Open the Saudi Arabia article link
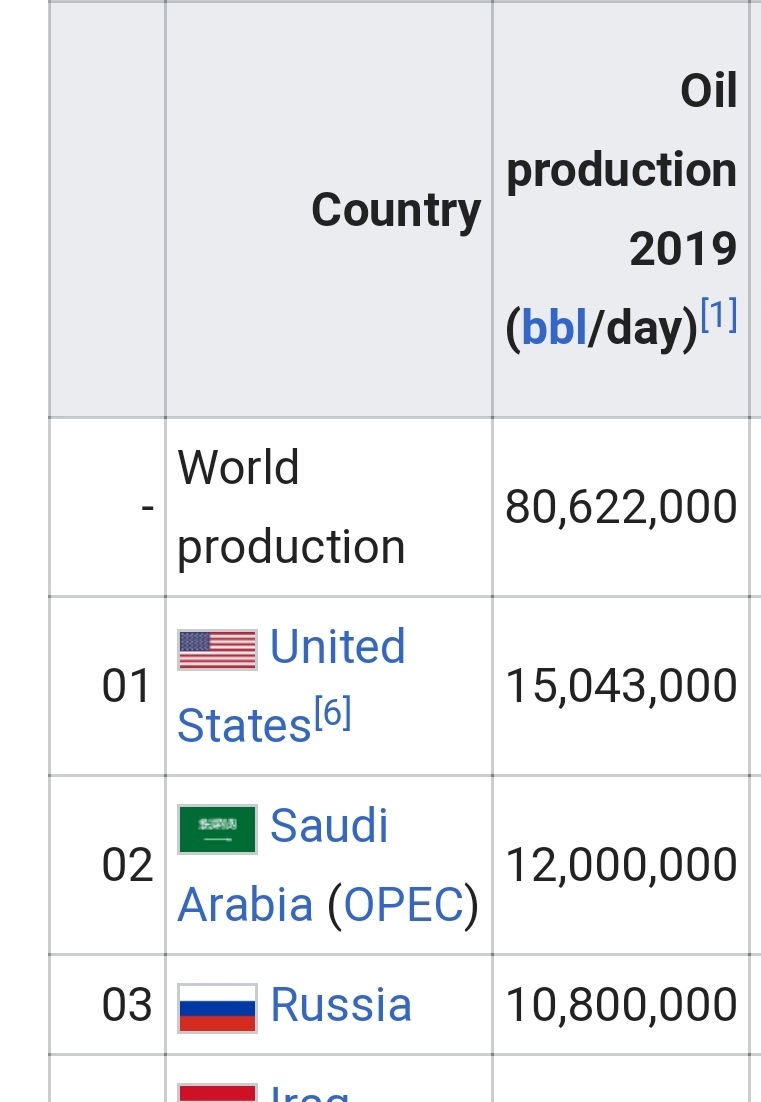The width and height of the screenshot is (761, 1102). point(329,826)
